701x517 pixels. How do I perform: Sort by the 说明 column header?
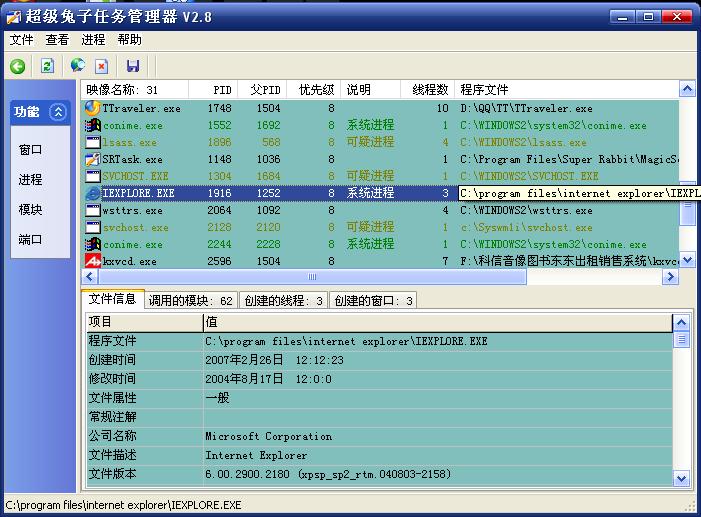(x=371, y=90)
